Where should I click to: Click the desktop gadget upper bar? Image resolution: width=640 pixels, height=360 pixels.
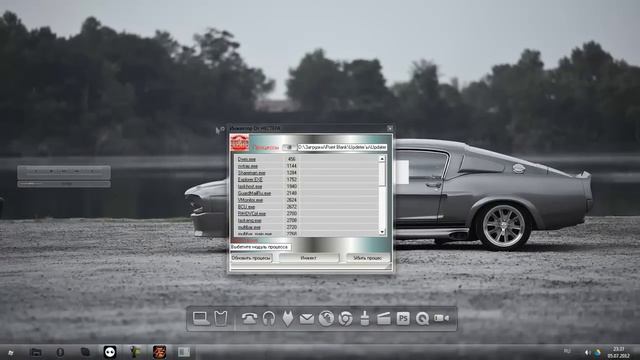(x=64, y=172)
